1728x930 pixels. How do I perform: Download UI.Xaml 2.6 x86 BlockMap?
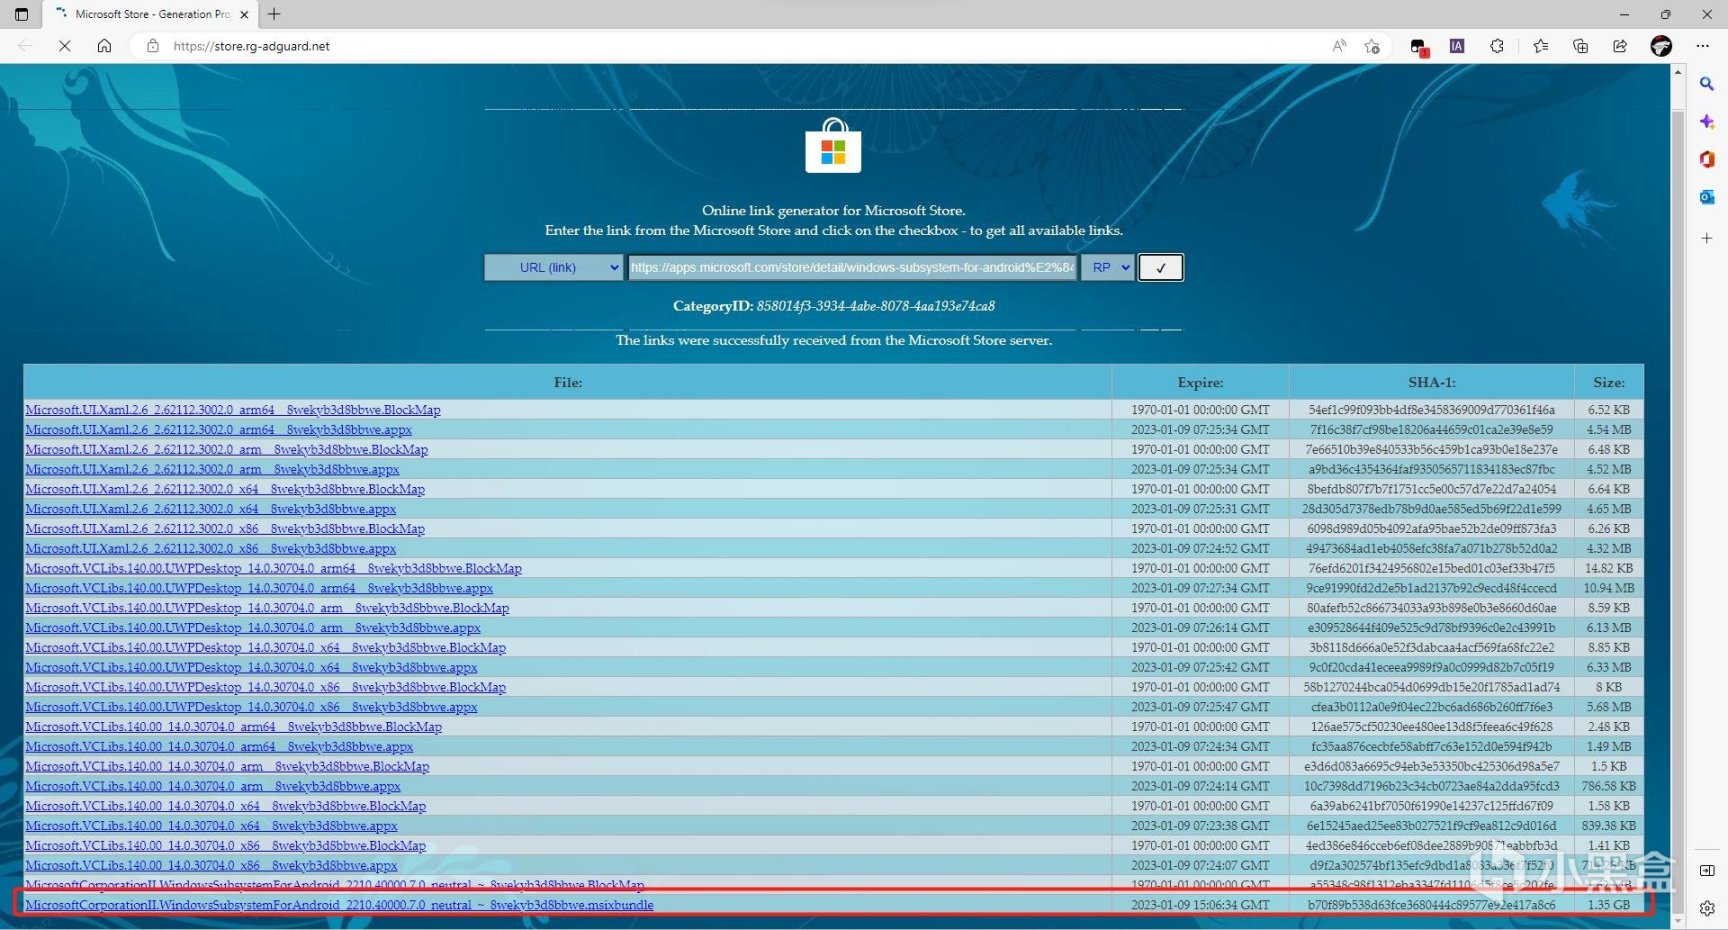225,529
